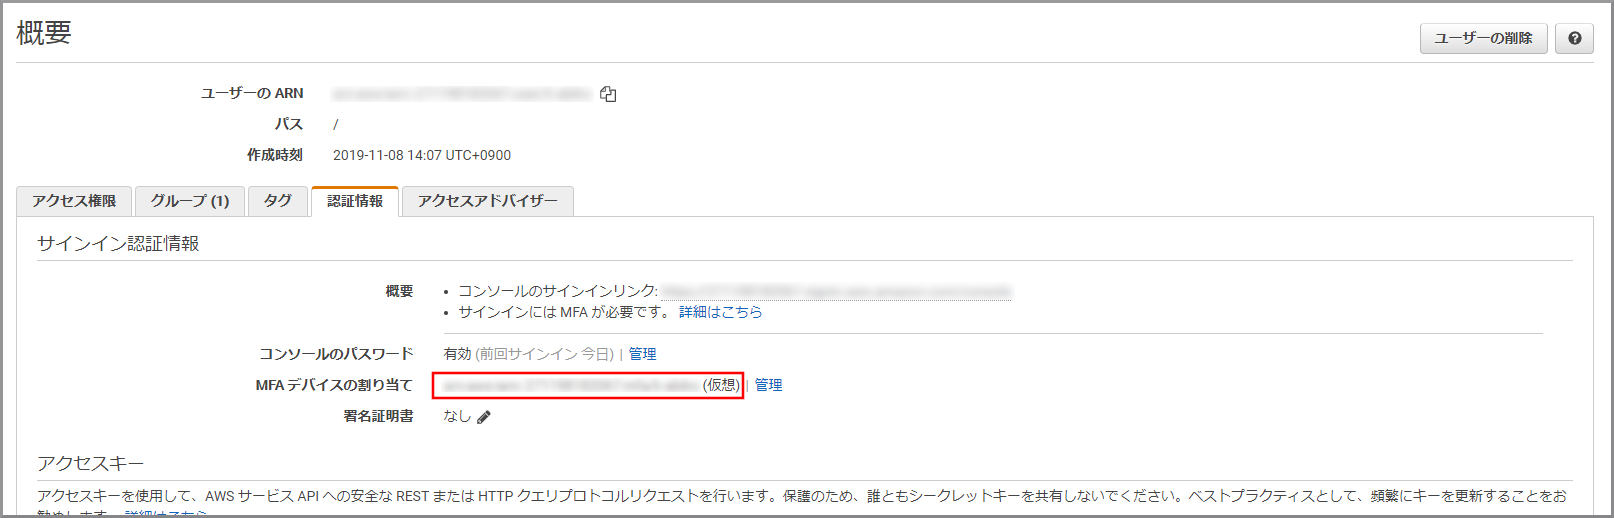
Task: Select the 作成時刻 value 2019-11-08 14:07 UTC+0900
Action: coord(422,155)
